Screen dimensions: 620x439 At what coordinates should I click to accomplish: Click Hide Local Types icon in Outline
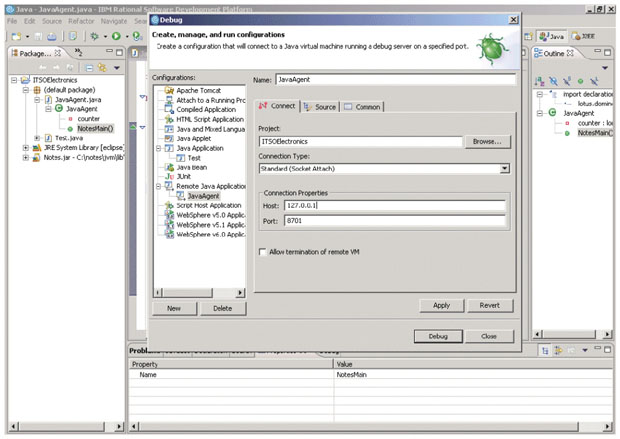click(x=594, y=81)
